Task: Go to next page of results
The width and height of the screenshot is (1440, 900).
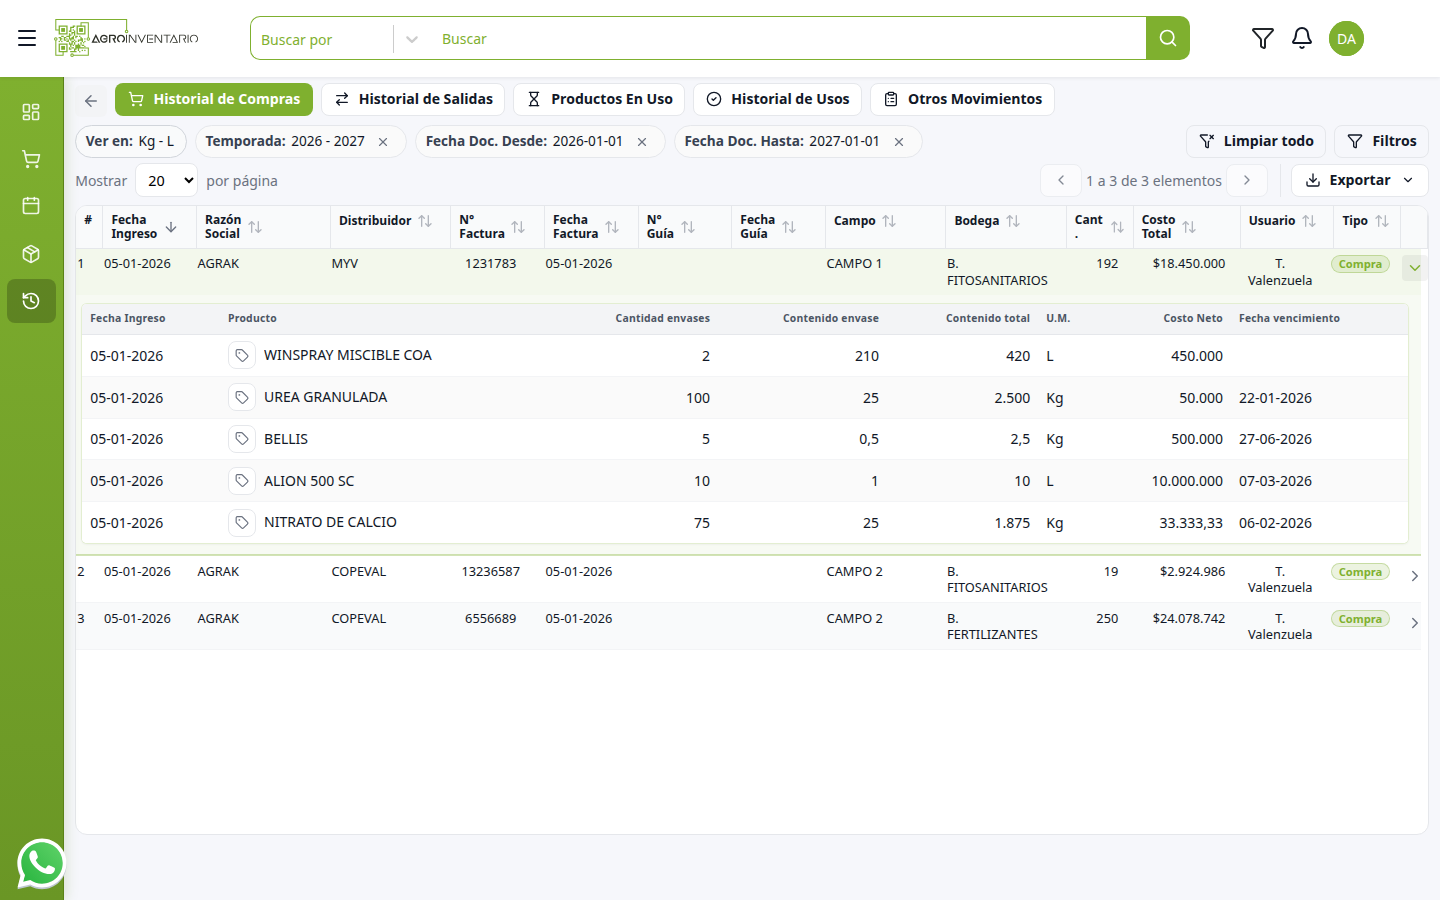Action: (x=1247, y=180)
